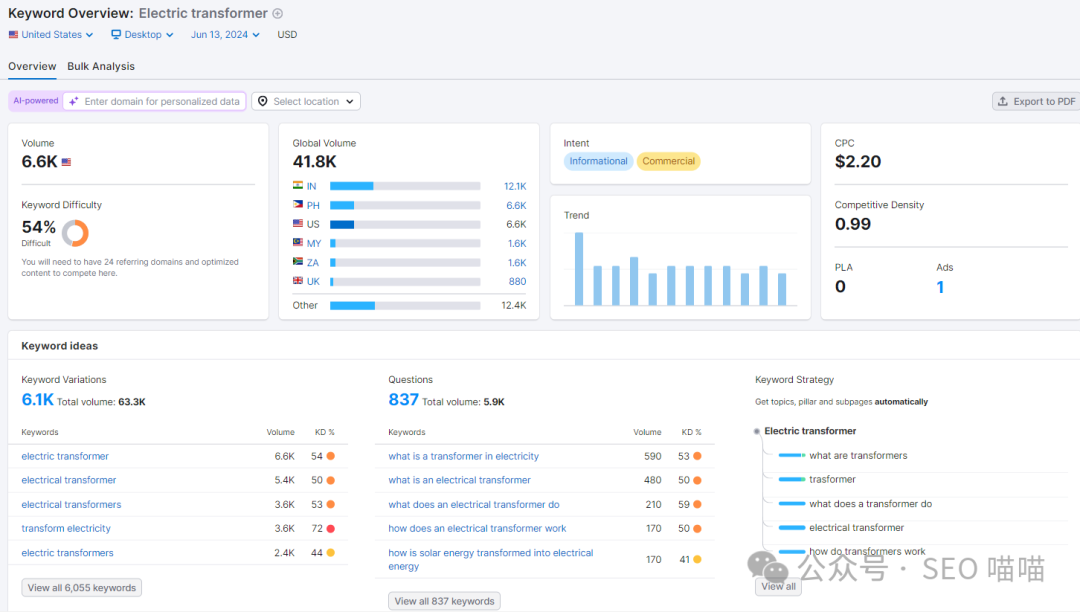The image size is (1080, 612).
Task: Click the US flag next to volume 6.6K
Action: [67, 162]
